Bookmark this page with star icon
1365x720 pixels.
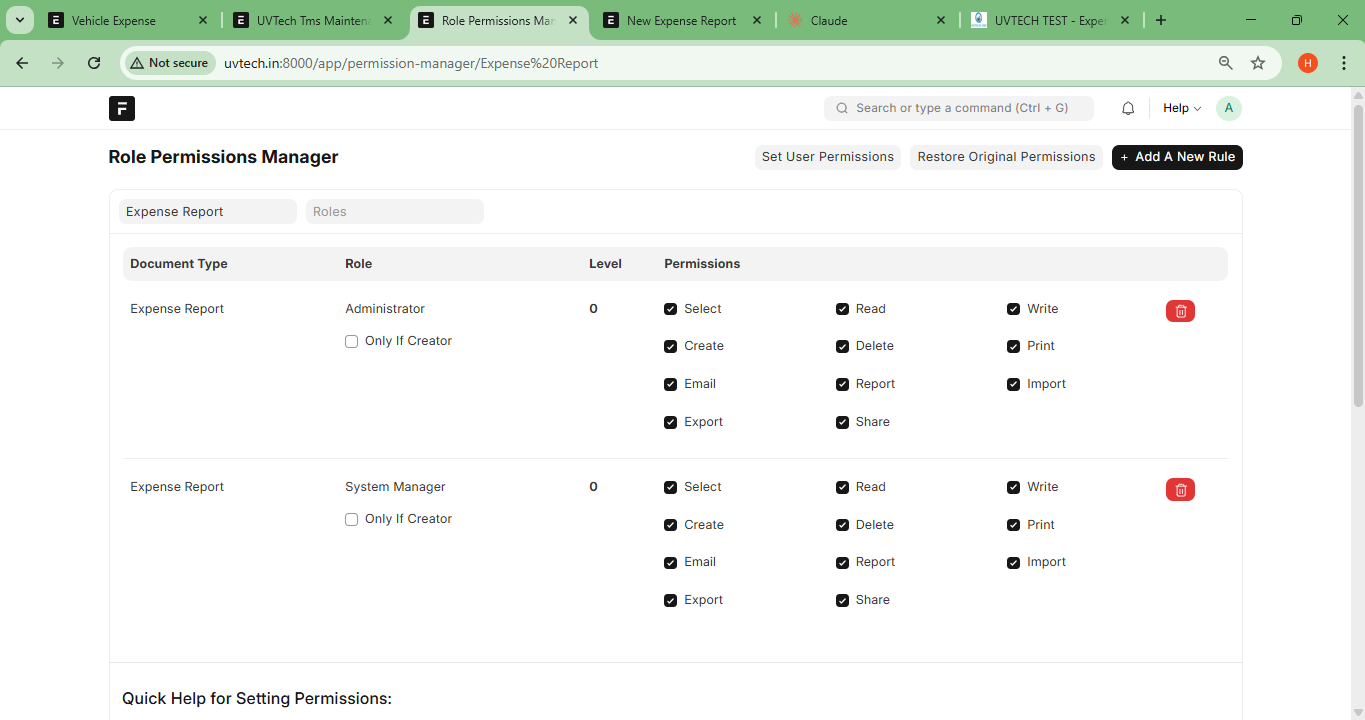tap(1258, 63)
